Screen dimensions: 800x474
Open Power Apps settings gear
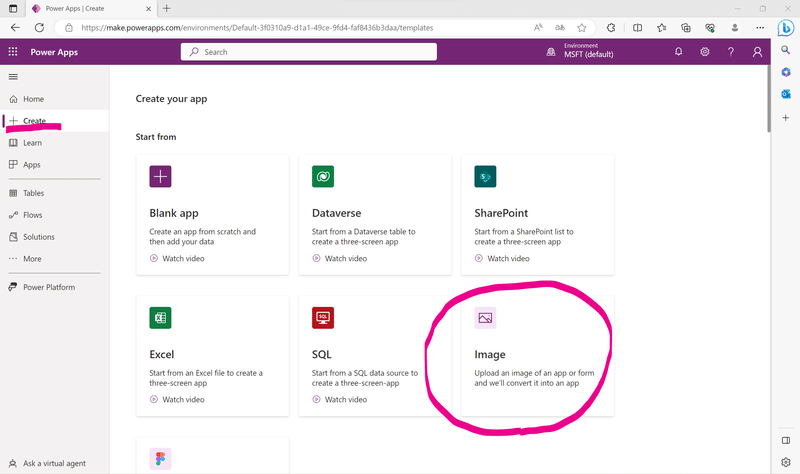[x=705, y=52]
